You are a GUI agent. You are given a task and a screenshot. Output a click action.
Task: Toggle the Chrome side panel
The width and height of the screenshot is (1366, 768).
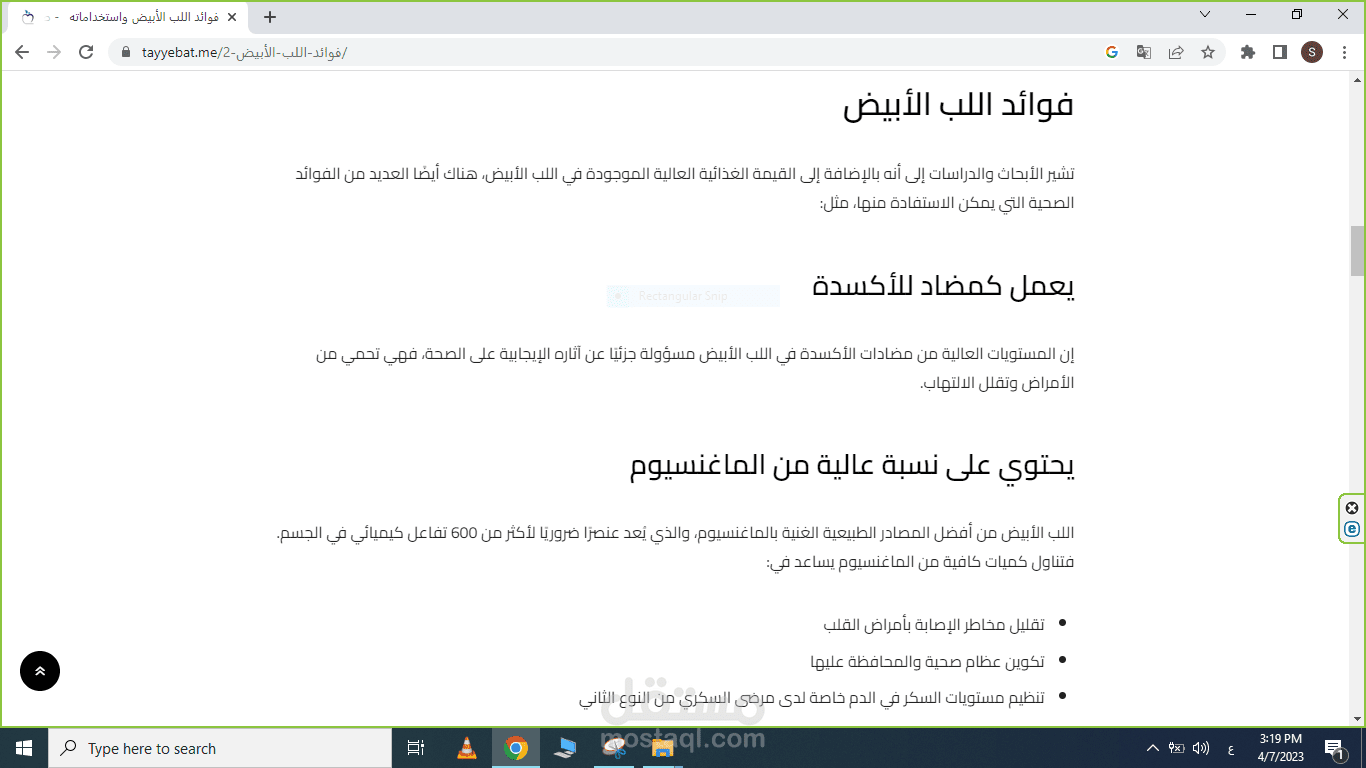click(1279, 52)
